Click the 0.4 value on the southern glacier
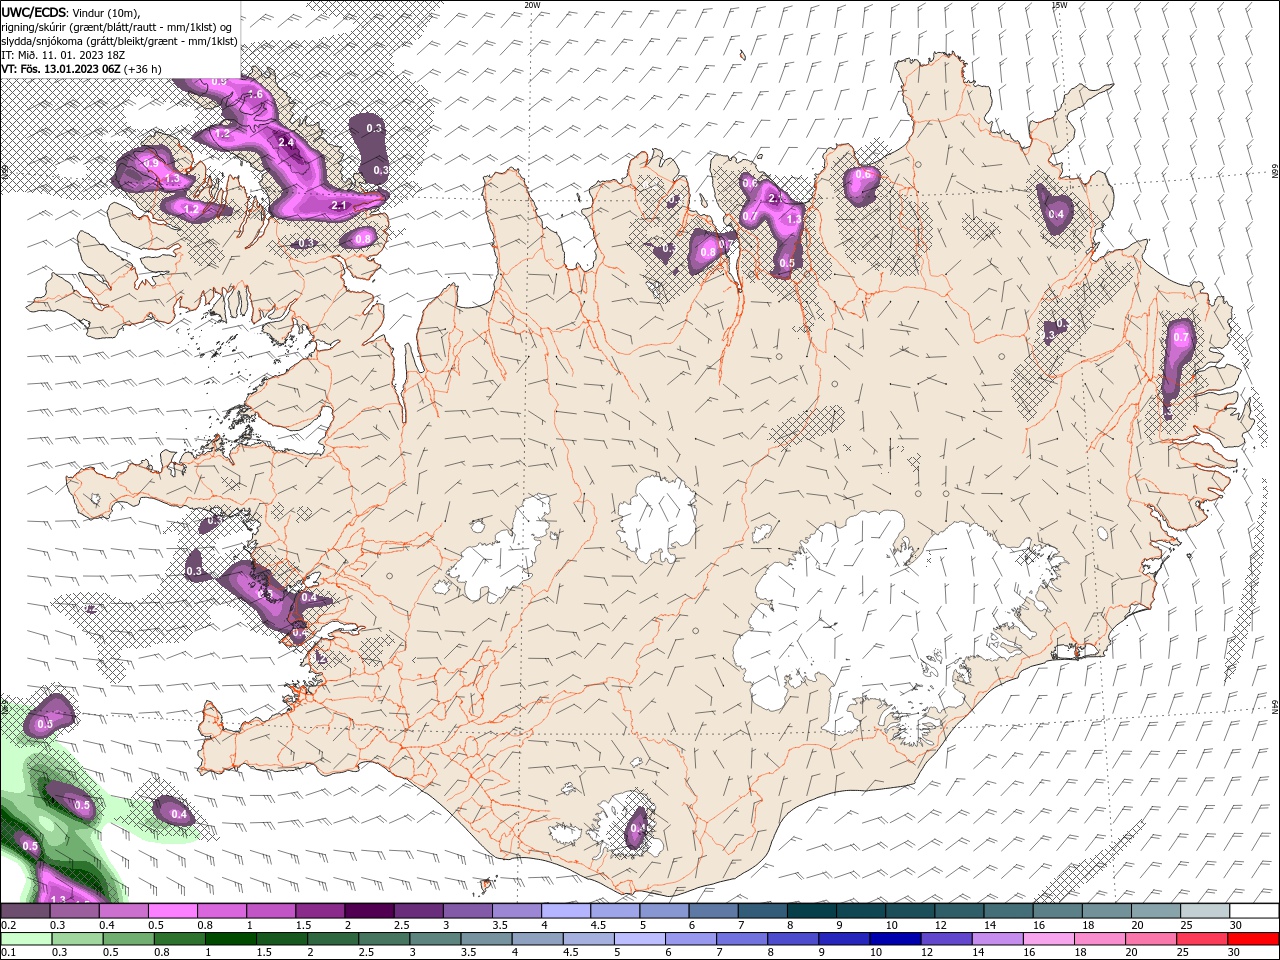Screen dimensions: 1280x960 [x=637, y=828]
